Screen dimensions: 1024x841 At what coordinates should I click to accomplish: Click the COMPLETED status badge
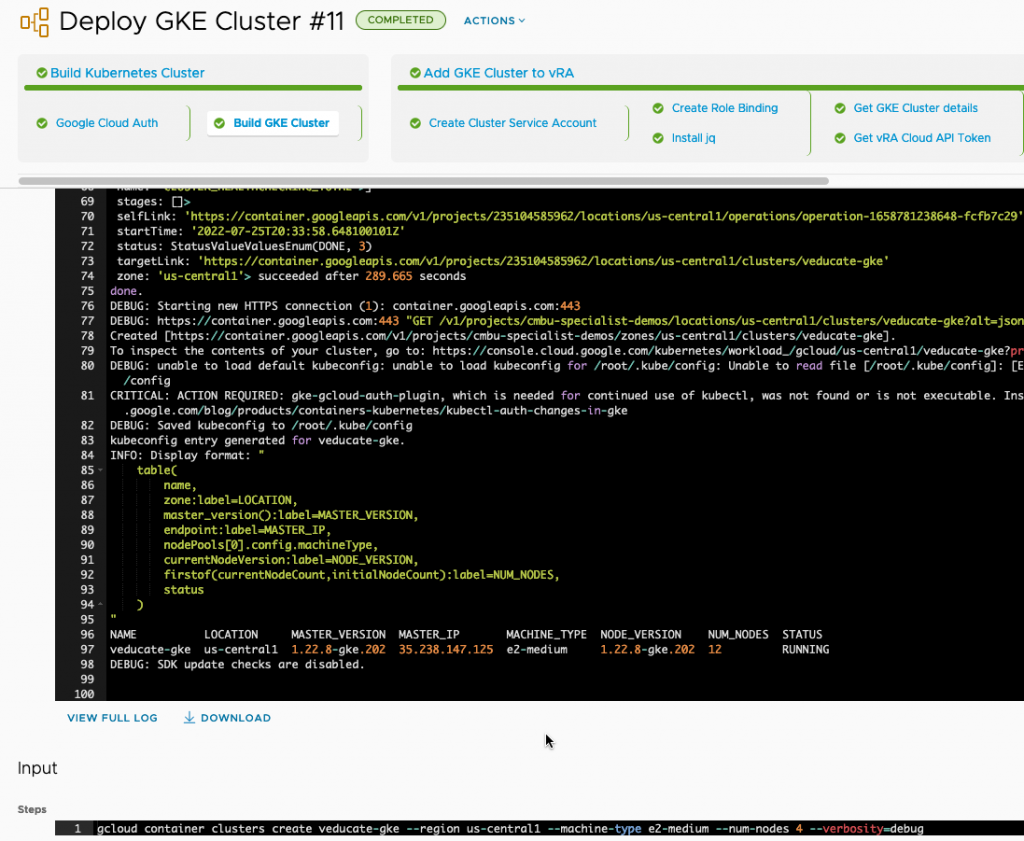(400, 20)
